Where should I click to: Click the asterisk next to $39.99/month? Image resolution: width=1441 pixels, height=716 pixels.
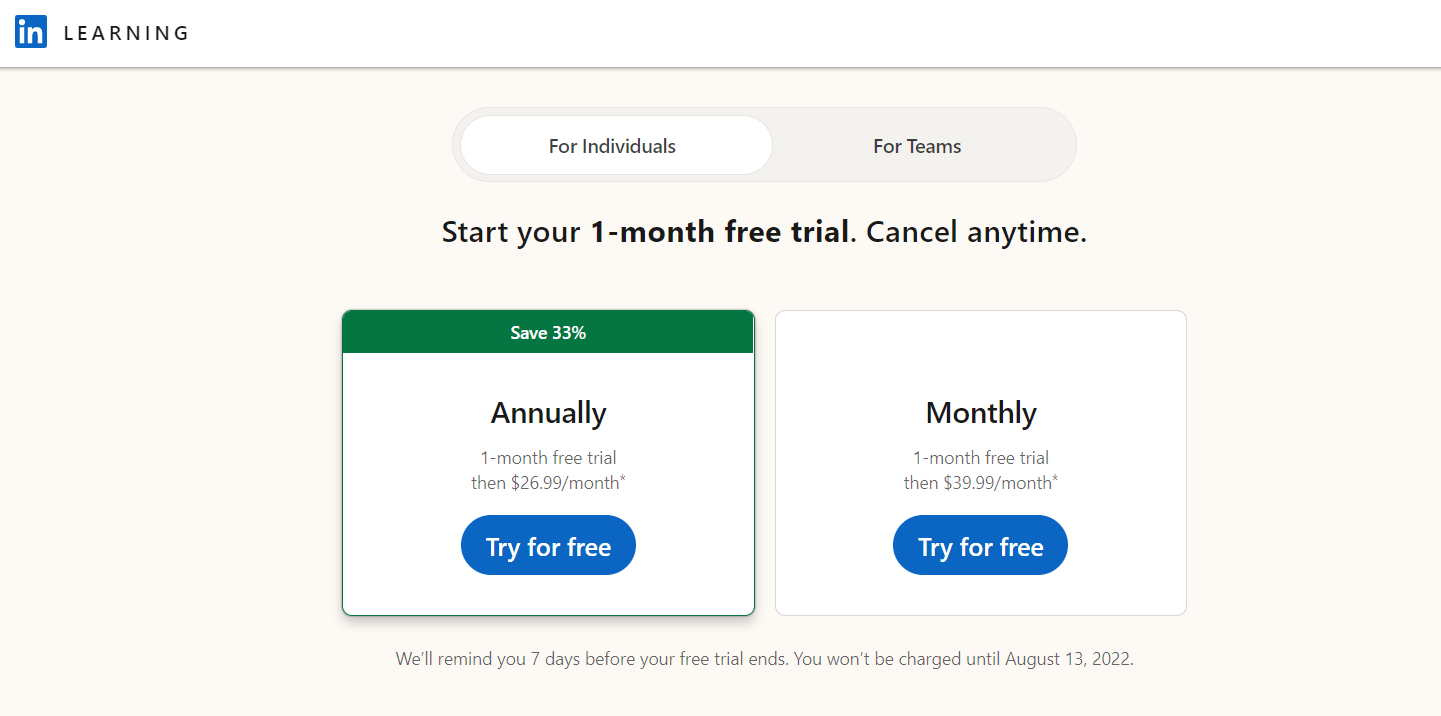(1055, 476)
